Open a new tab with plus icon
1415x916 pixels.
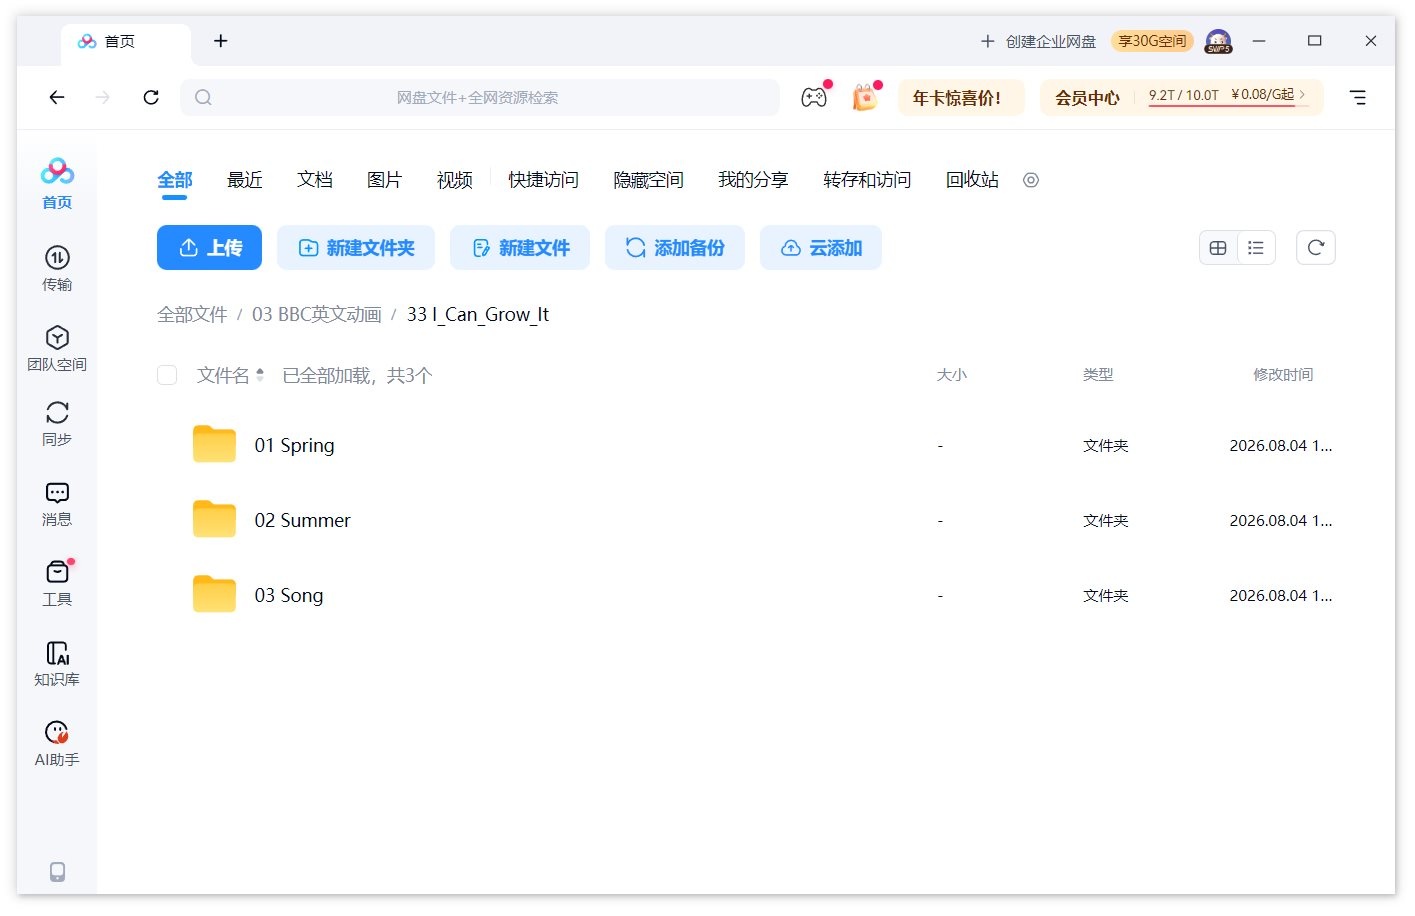pos(221,41)
